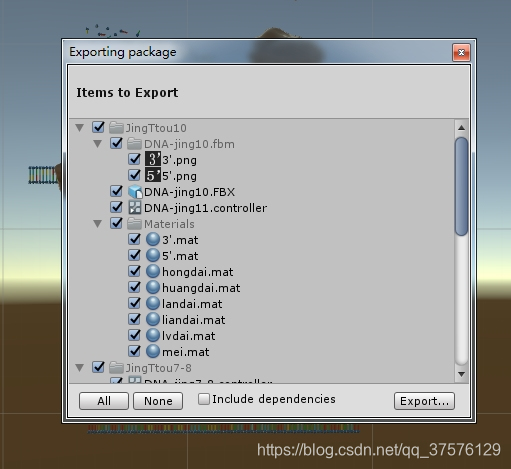Viewport: 511px width, 469px height.
Task: Uncheck the DNA-jing11.controller checkbox
Action: point(116,207)
